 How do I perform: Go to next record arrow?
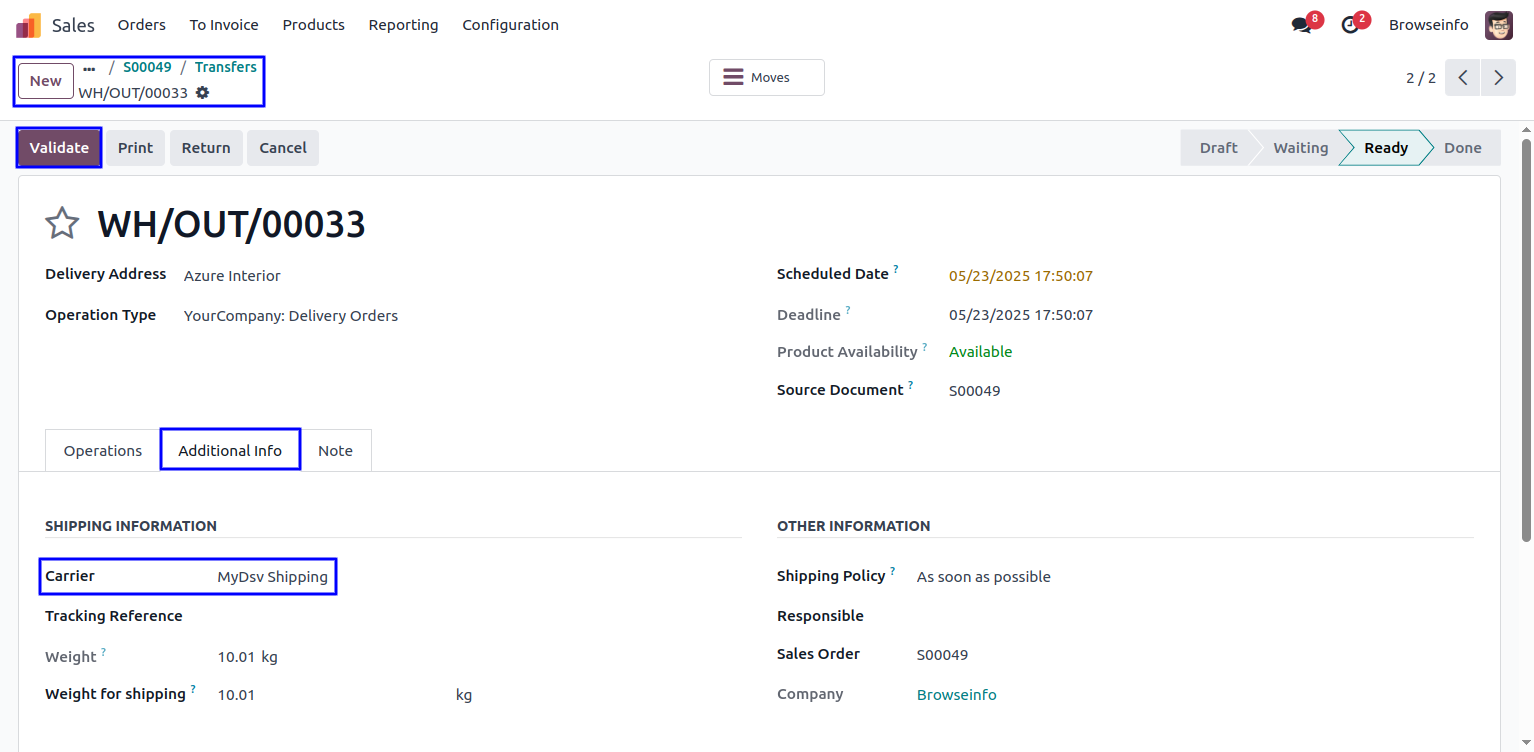coord(1498,78)
